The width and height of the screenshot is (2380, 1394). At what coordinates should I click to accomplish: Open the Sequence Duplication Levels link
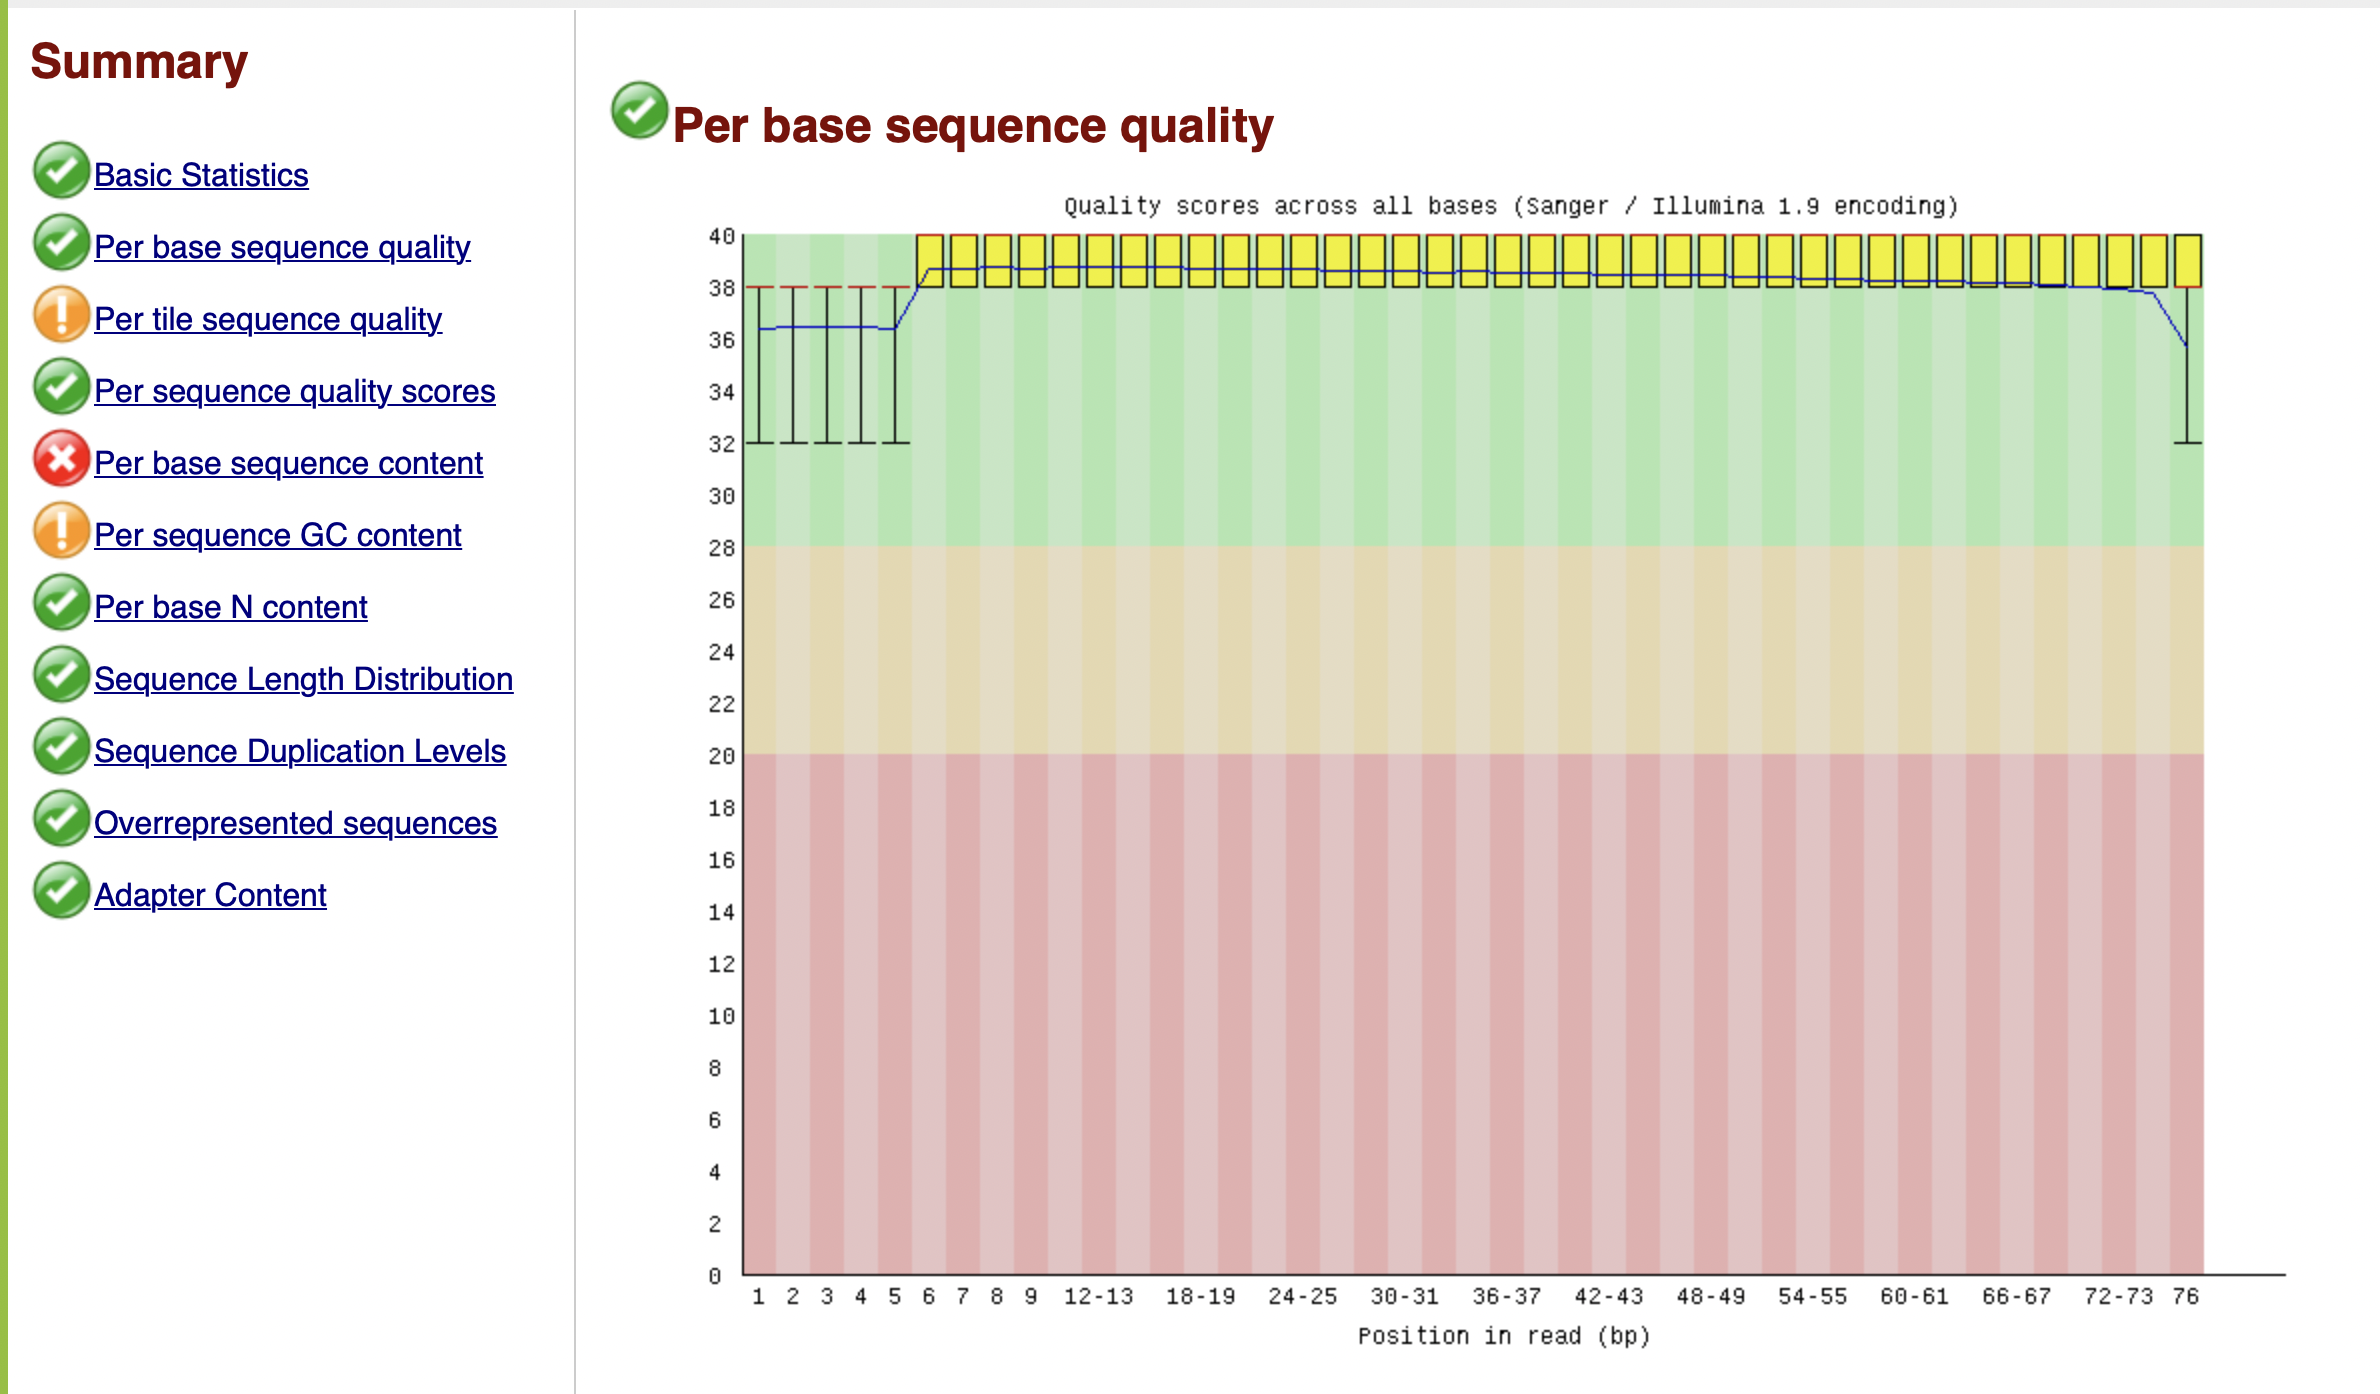coord(300,751)
